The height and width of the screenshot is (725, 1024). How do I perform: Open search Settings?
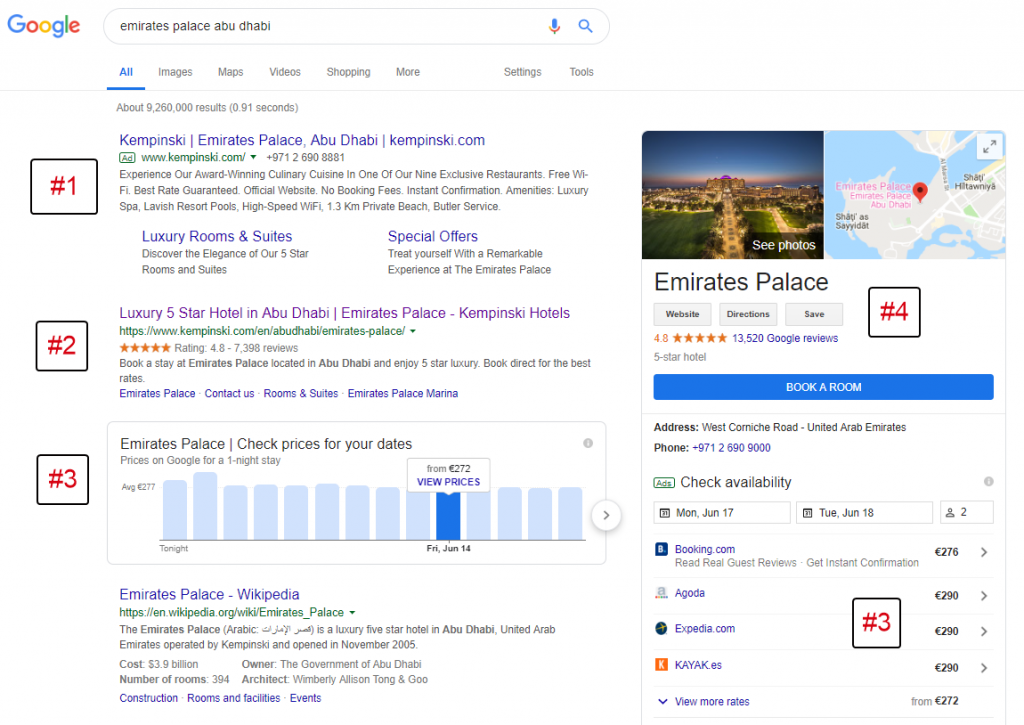point(522,72)
